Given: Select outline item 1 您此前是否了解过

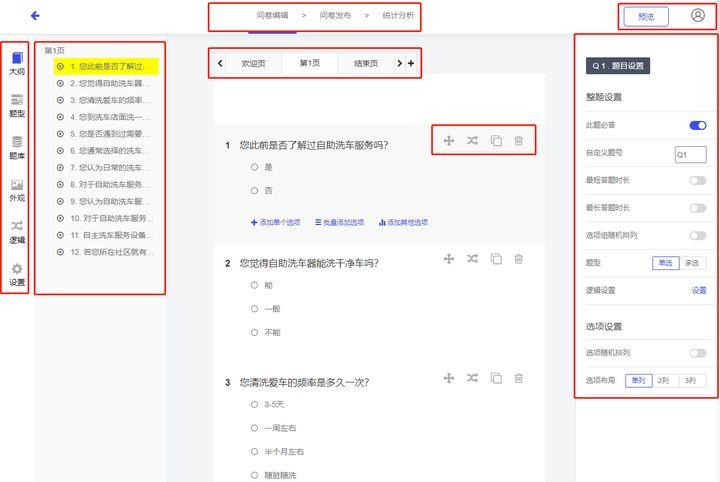Looking at the screenshot, I should [106, 67].
